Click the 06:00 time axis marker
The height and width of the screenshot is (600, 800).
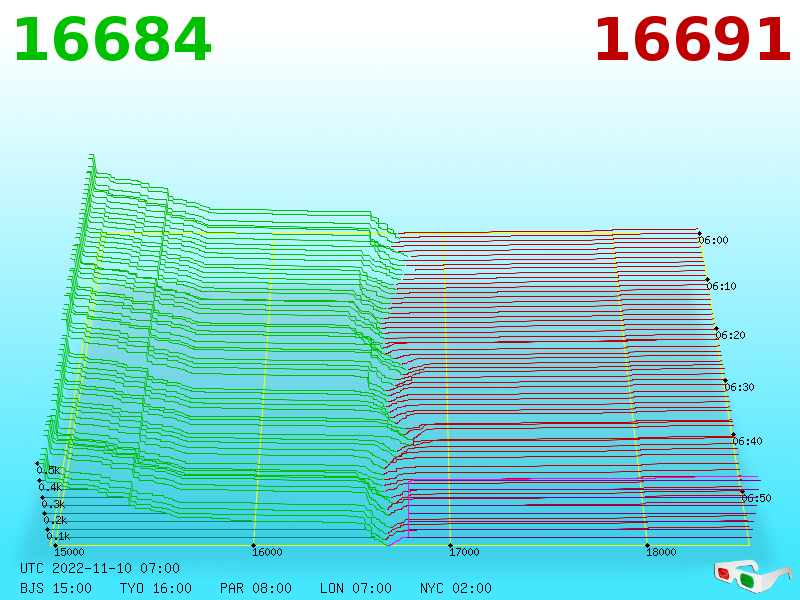click(x=713, y=240)
